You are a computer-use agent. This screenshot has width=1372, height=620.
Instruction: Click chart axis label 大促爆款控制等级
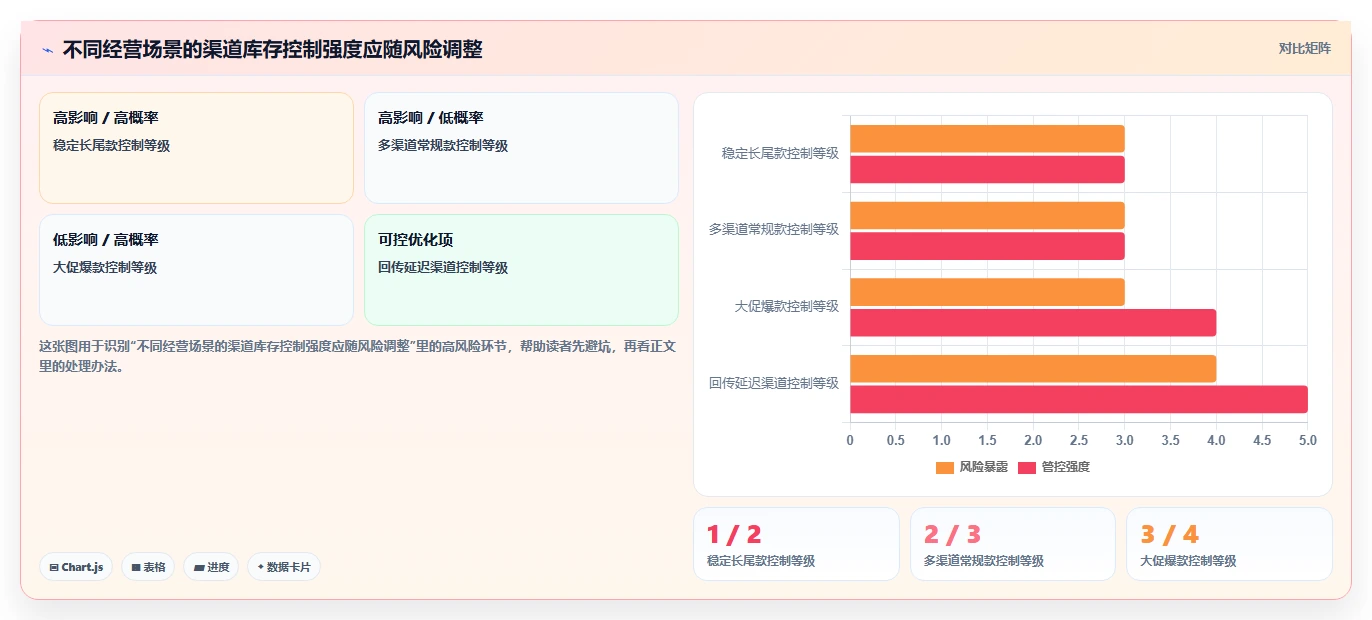(786, 306)
